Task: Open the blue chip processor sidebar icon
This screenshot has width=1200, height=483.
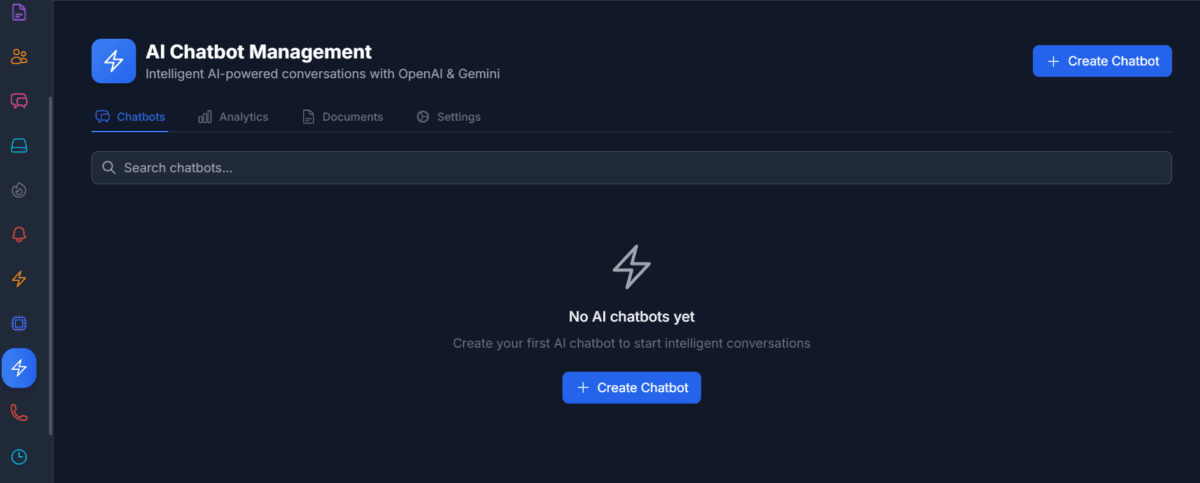Action: (19, 323)
